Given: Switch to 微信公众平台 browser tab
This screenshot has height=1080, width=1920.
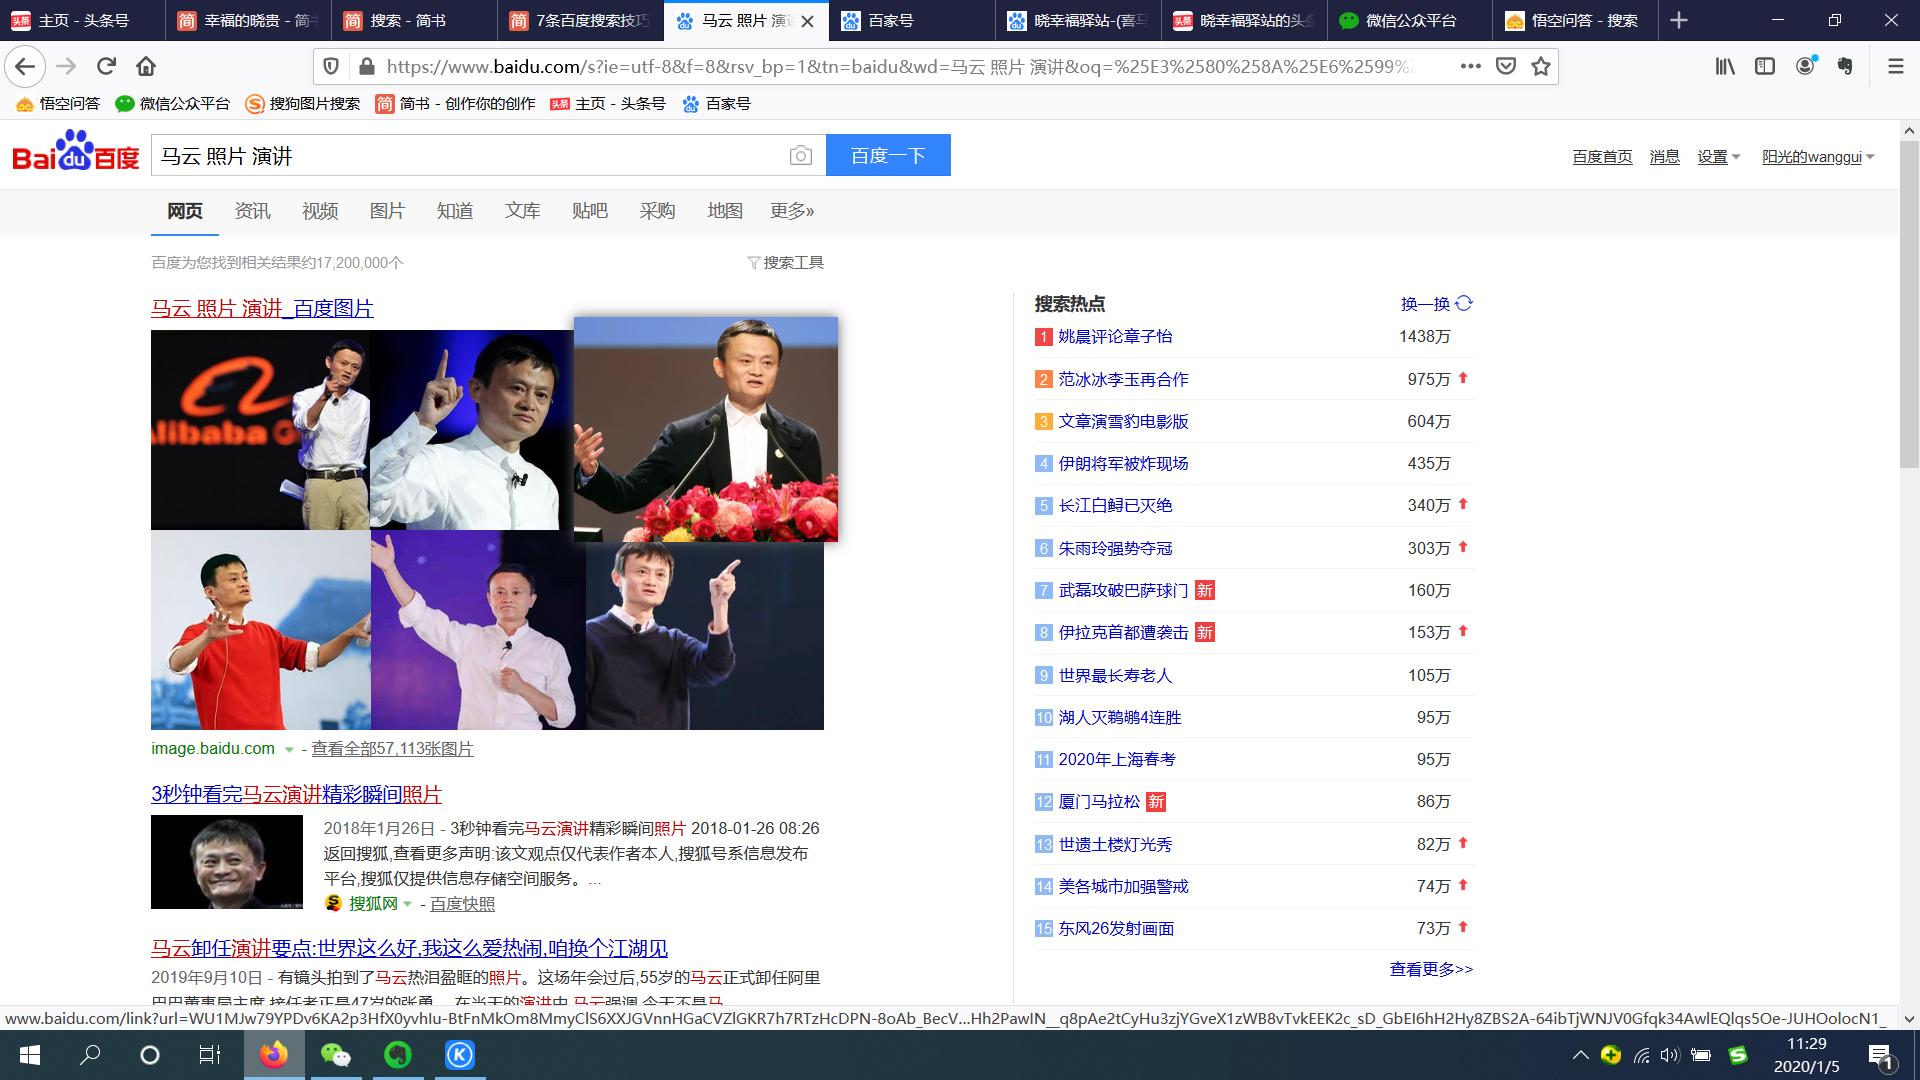Looking at the screenshot, I should click(1410, 20).
